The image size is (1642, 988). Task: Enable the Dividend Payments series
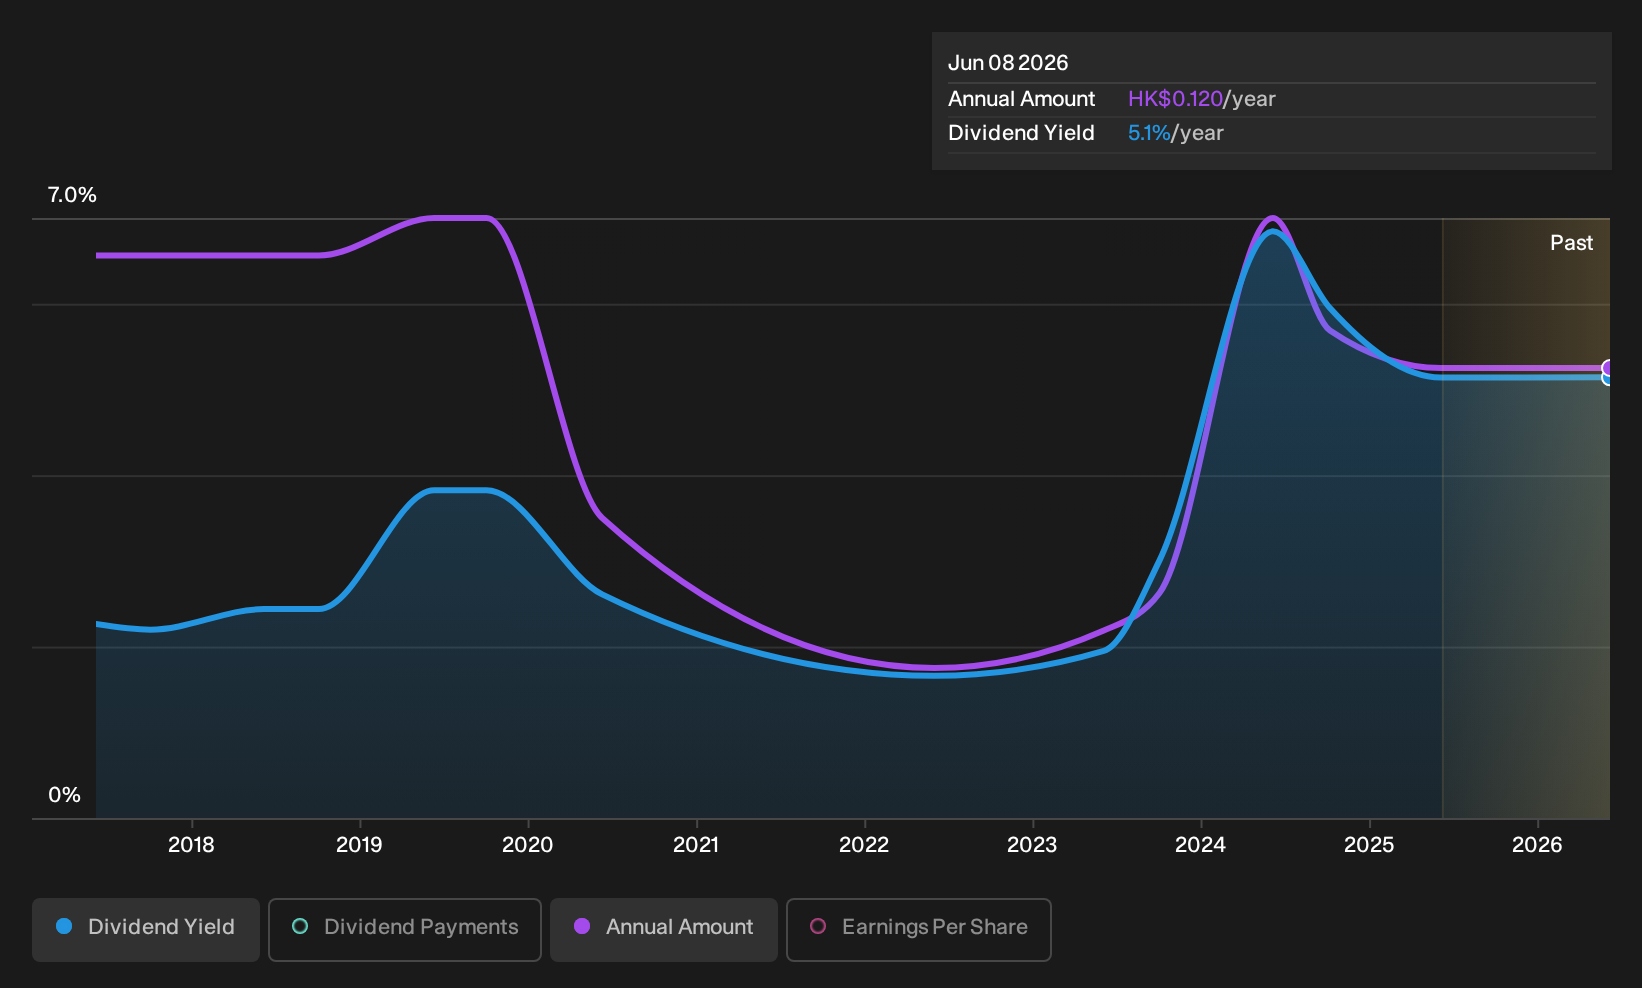[405, 929]
